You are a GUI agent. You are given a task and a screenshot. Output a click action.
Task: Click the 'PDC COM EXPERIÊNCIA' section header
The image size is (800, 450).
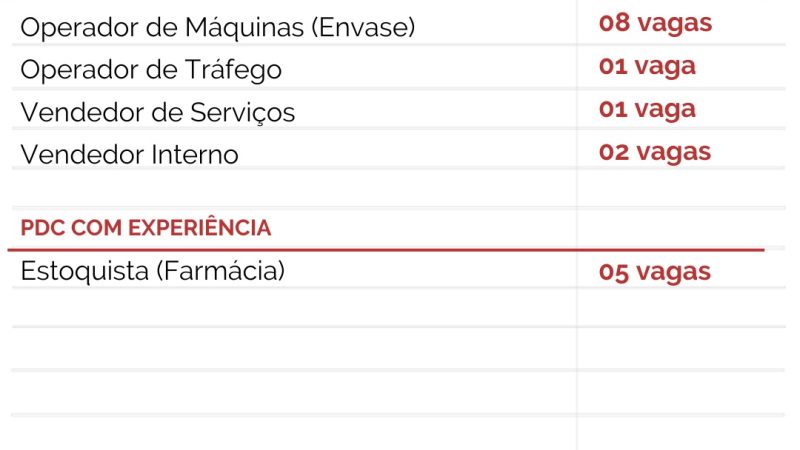click(x=146, y=228)
